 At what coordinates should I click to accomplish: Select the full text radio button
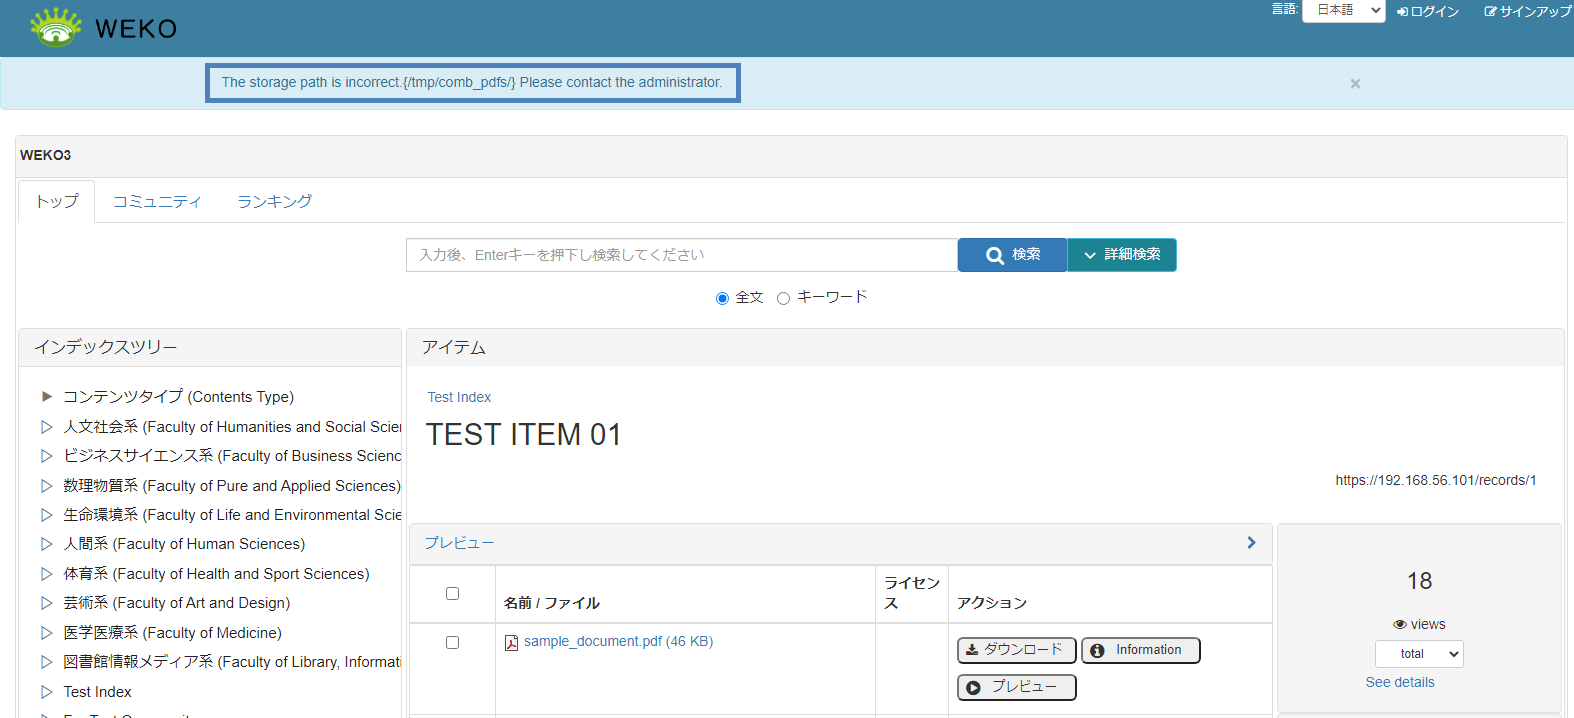point(722,298)
